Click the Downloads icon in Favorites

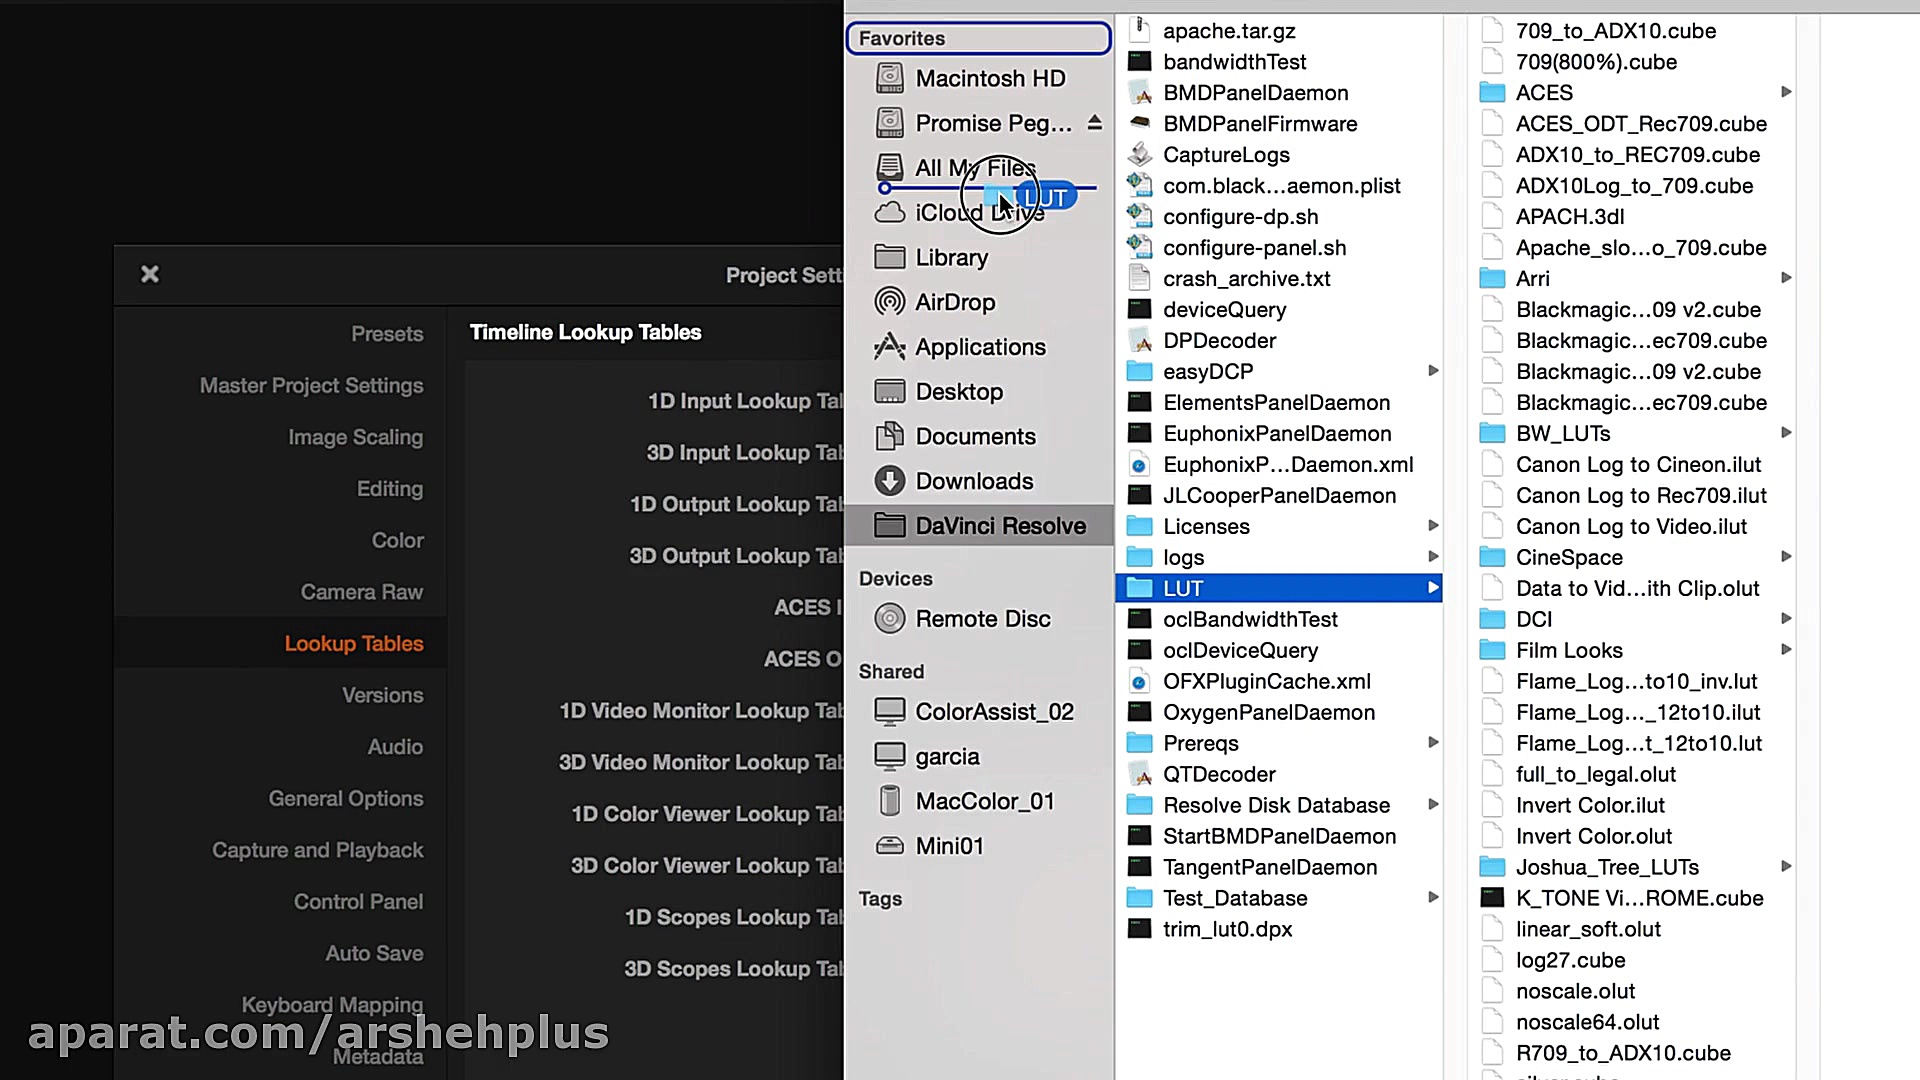coord(889,481)
